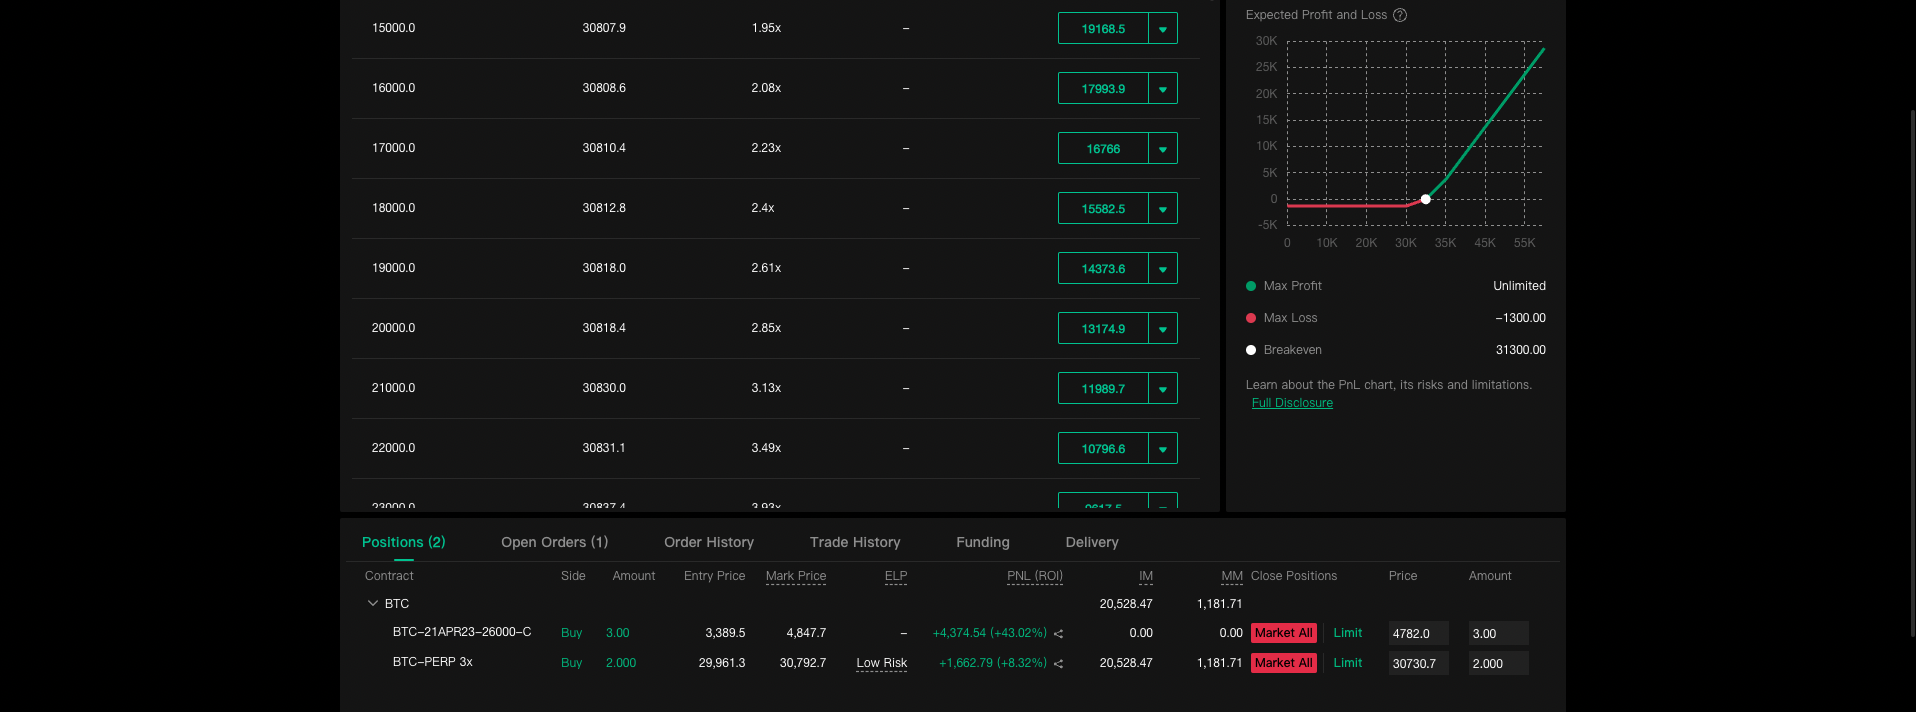Edit the 4782.0 close price field
The image size is (1916, 712).
point(1418,633)
